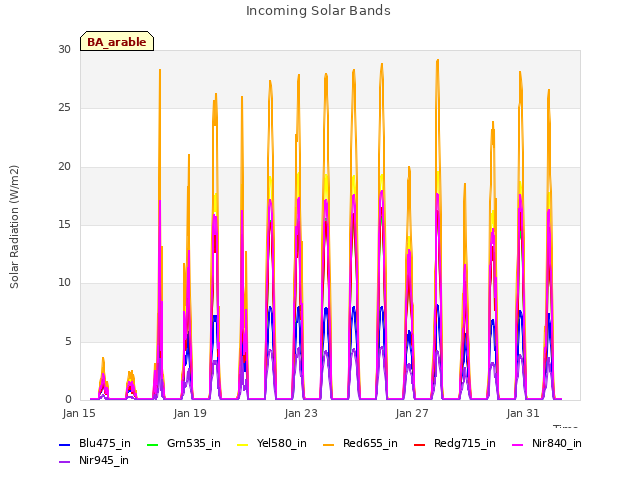Click the Solar Radiation (W/m2) axis label

[x=14, y=227]
